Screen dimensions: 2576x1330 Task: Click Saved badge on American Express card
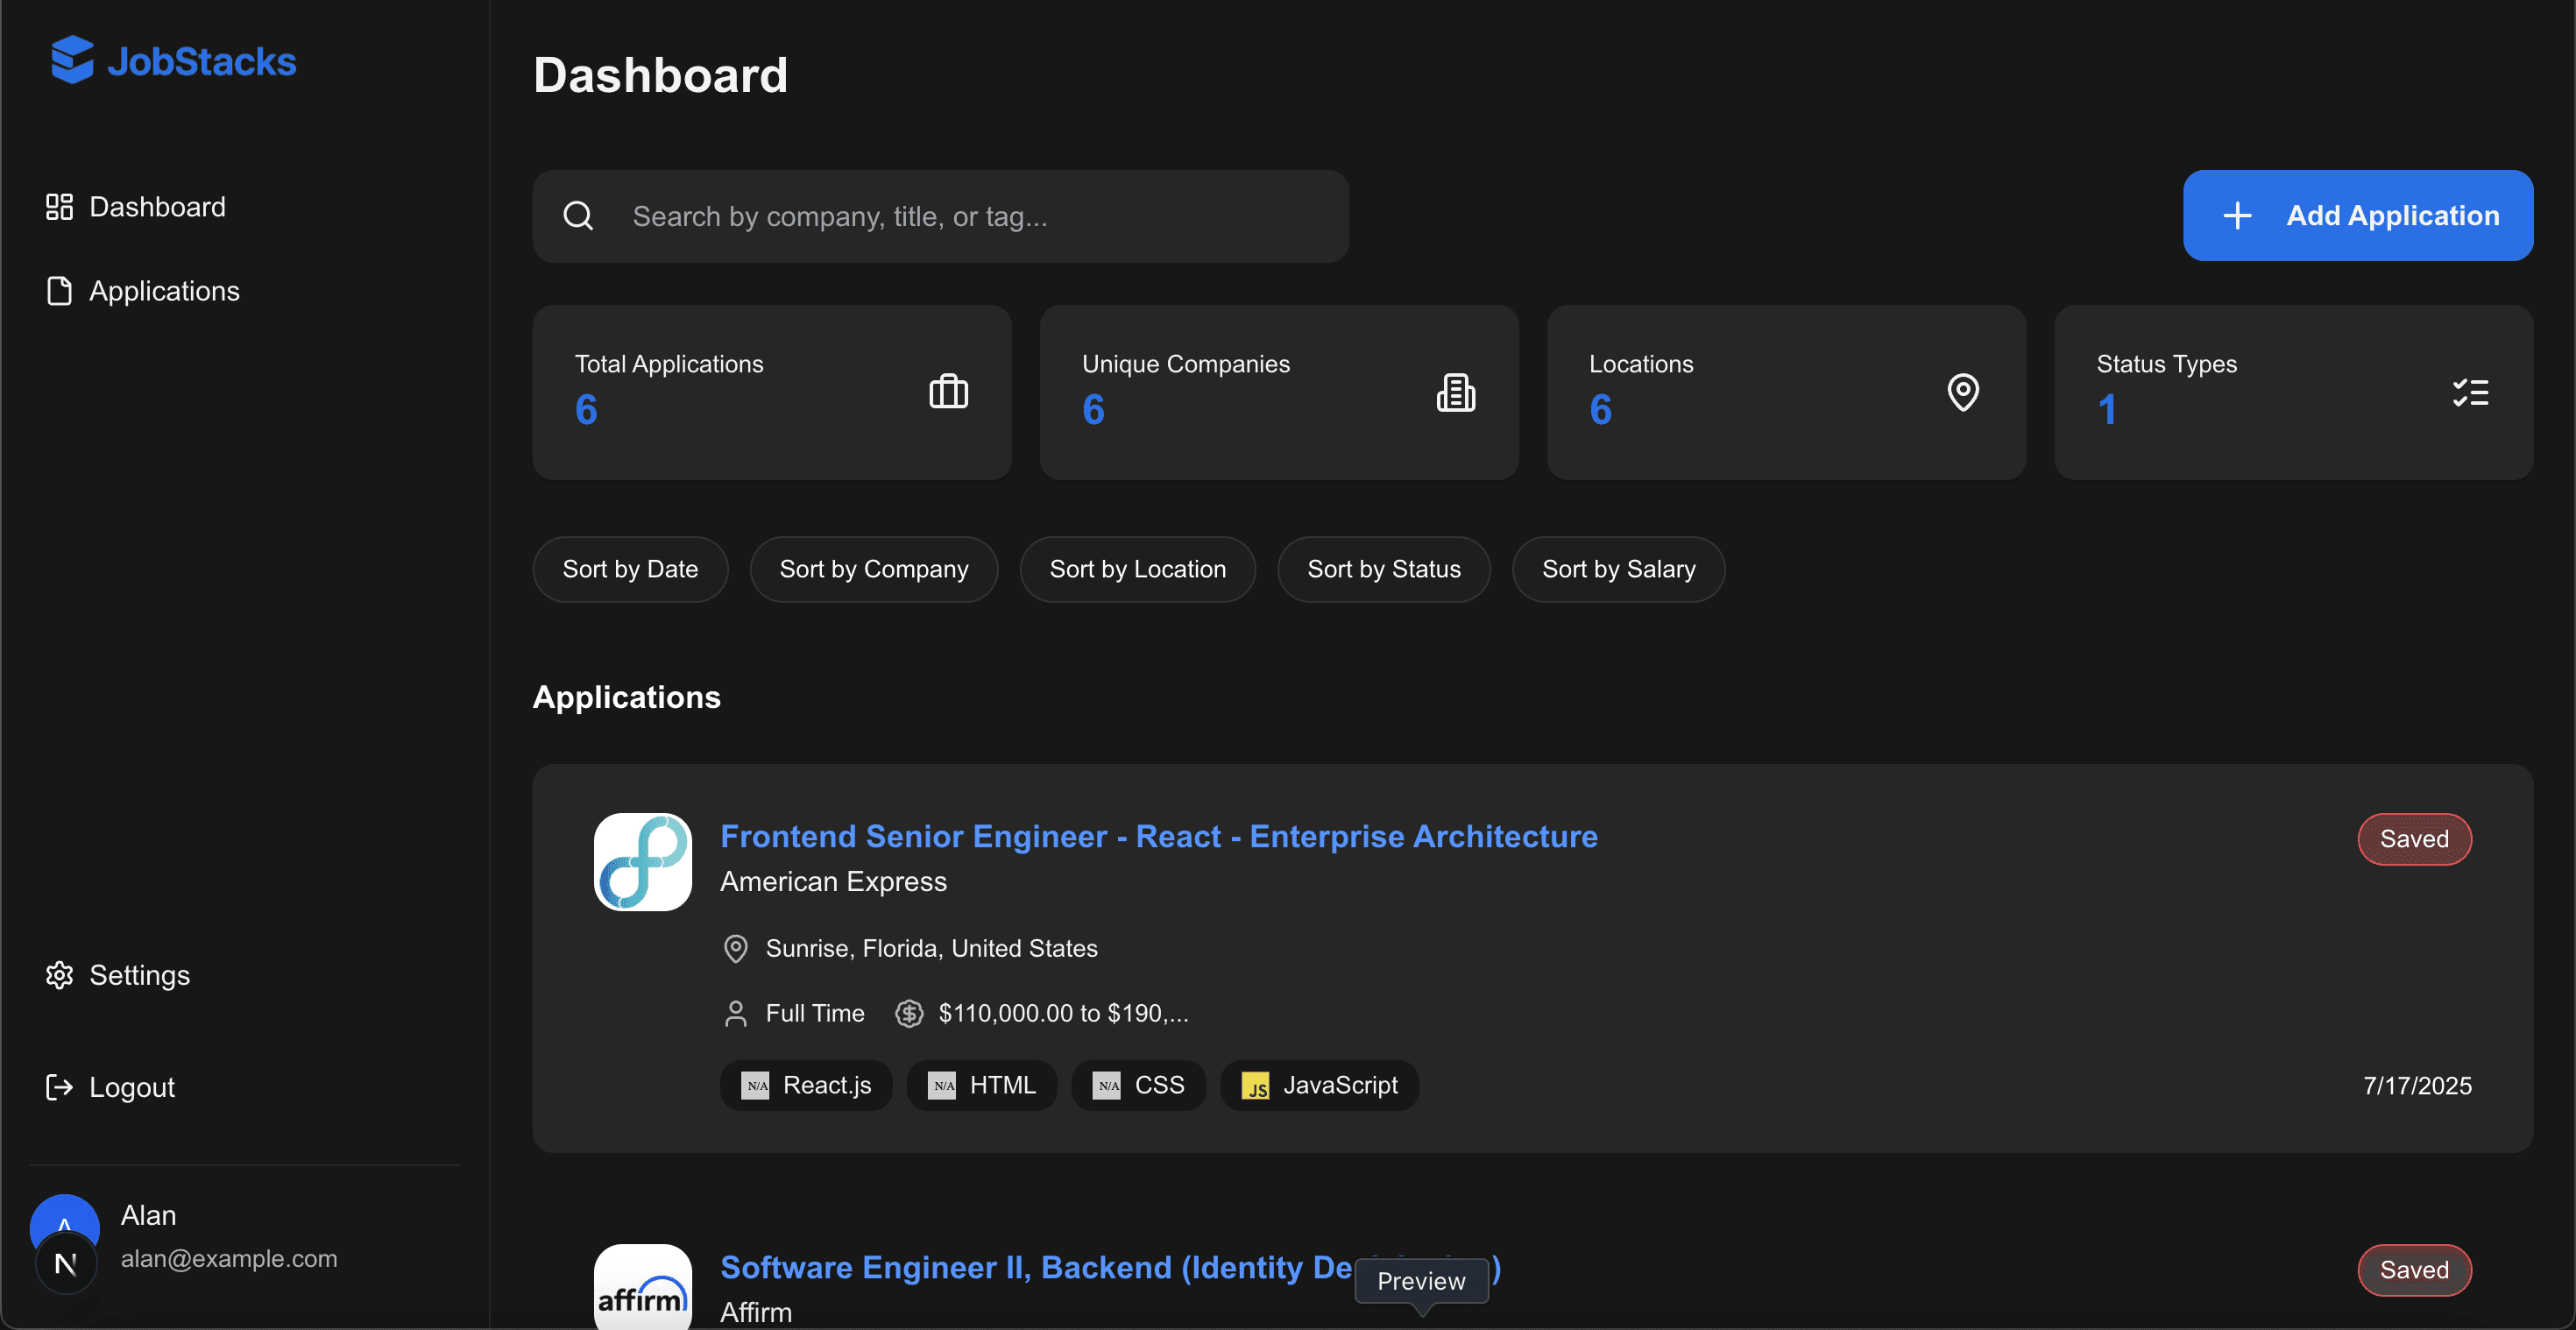[2414, 839]
